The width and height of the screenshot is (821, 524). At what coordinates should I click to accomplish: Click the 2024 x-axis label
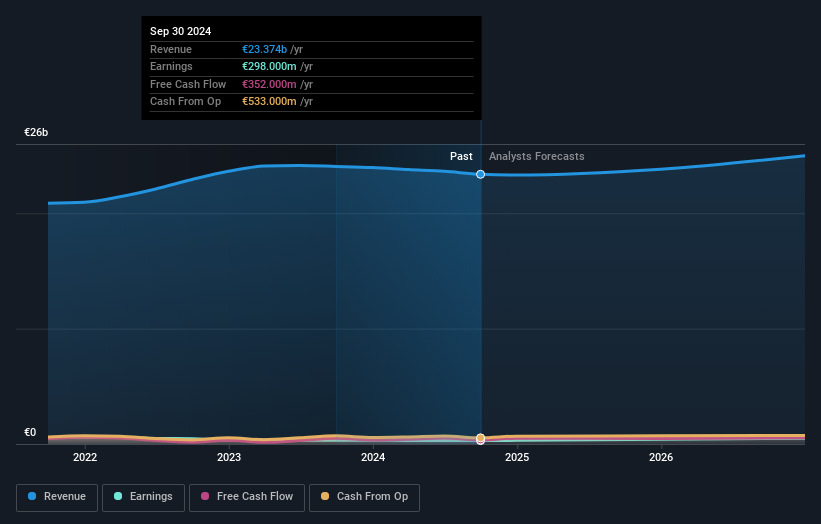373,457
